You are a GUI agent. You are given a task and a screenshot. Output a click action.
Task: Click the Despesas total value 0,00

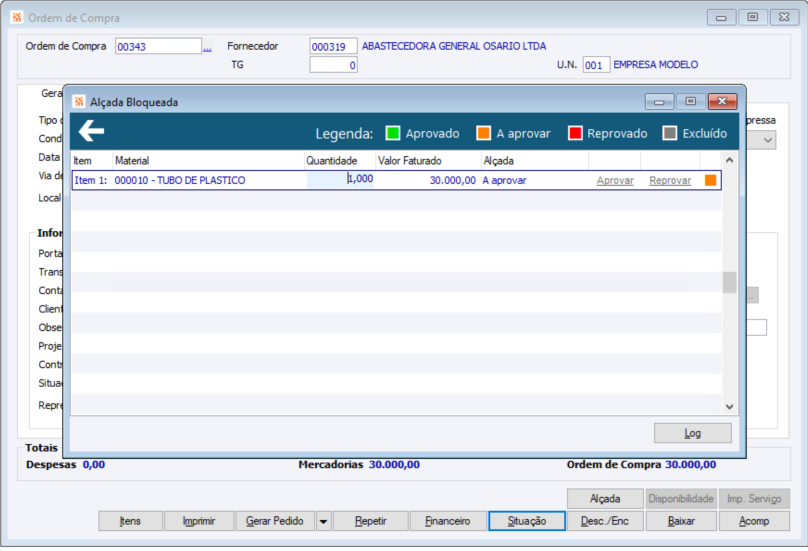point(94,464)
